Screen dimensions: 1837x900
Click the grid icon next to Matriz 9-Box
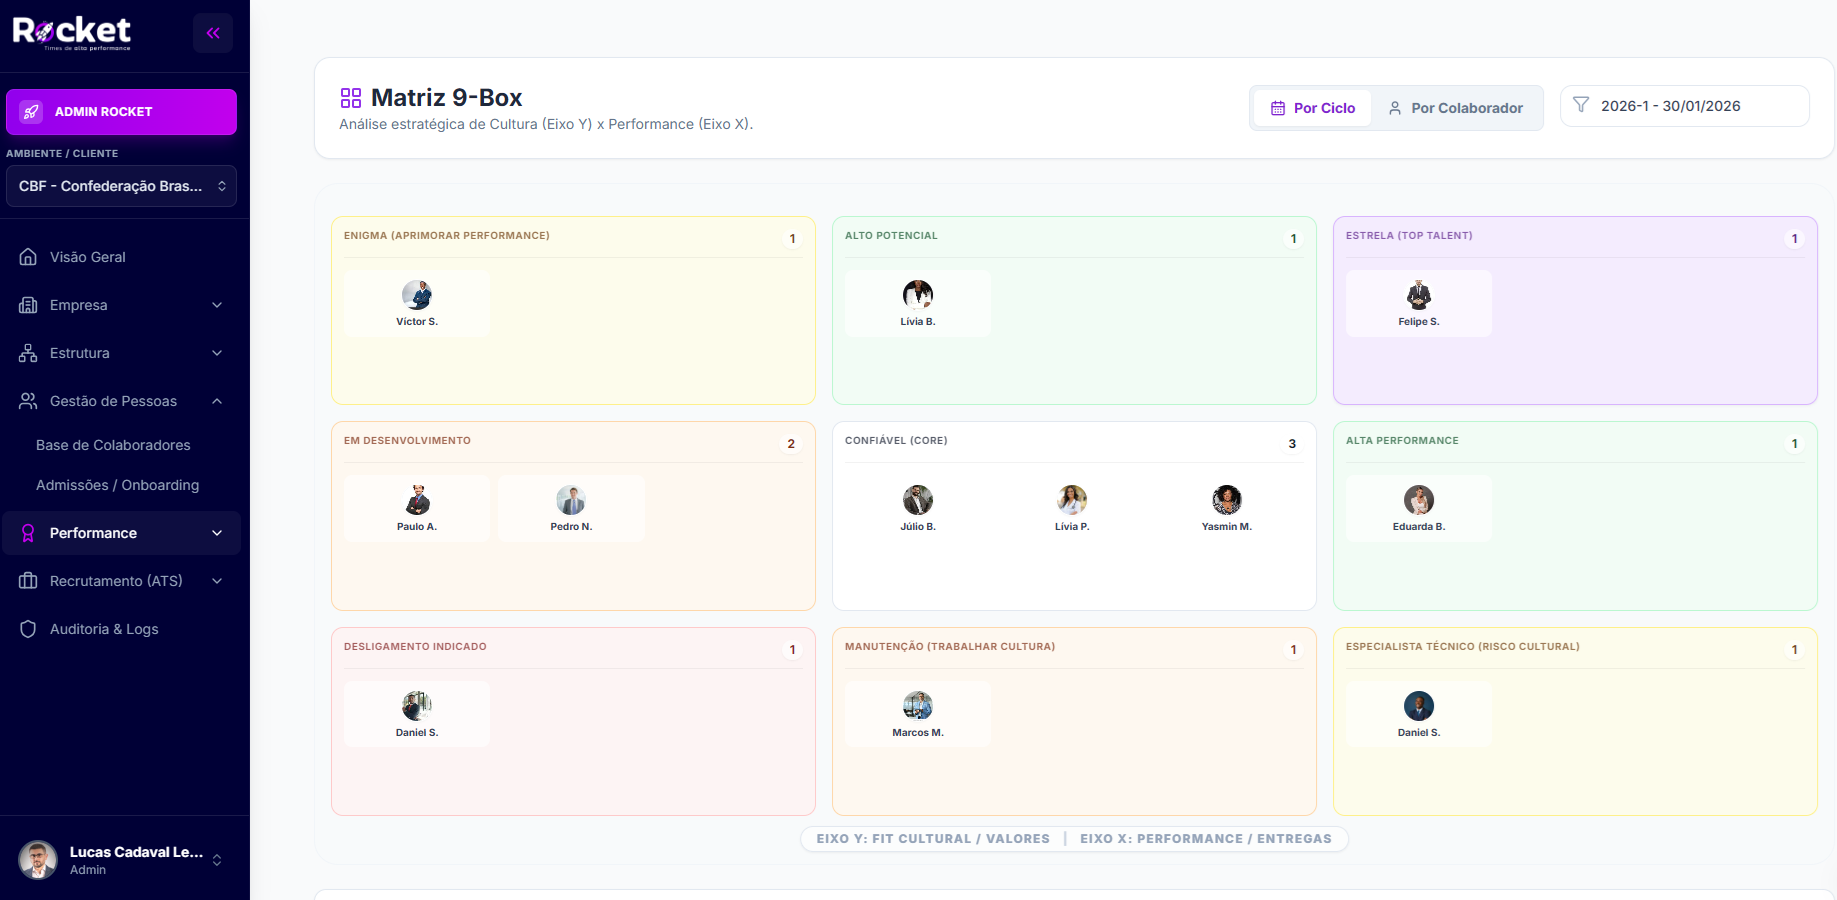(x=350, y=97)
